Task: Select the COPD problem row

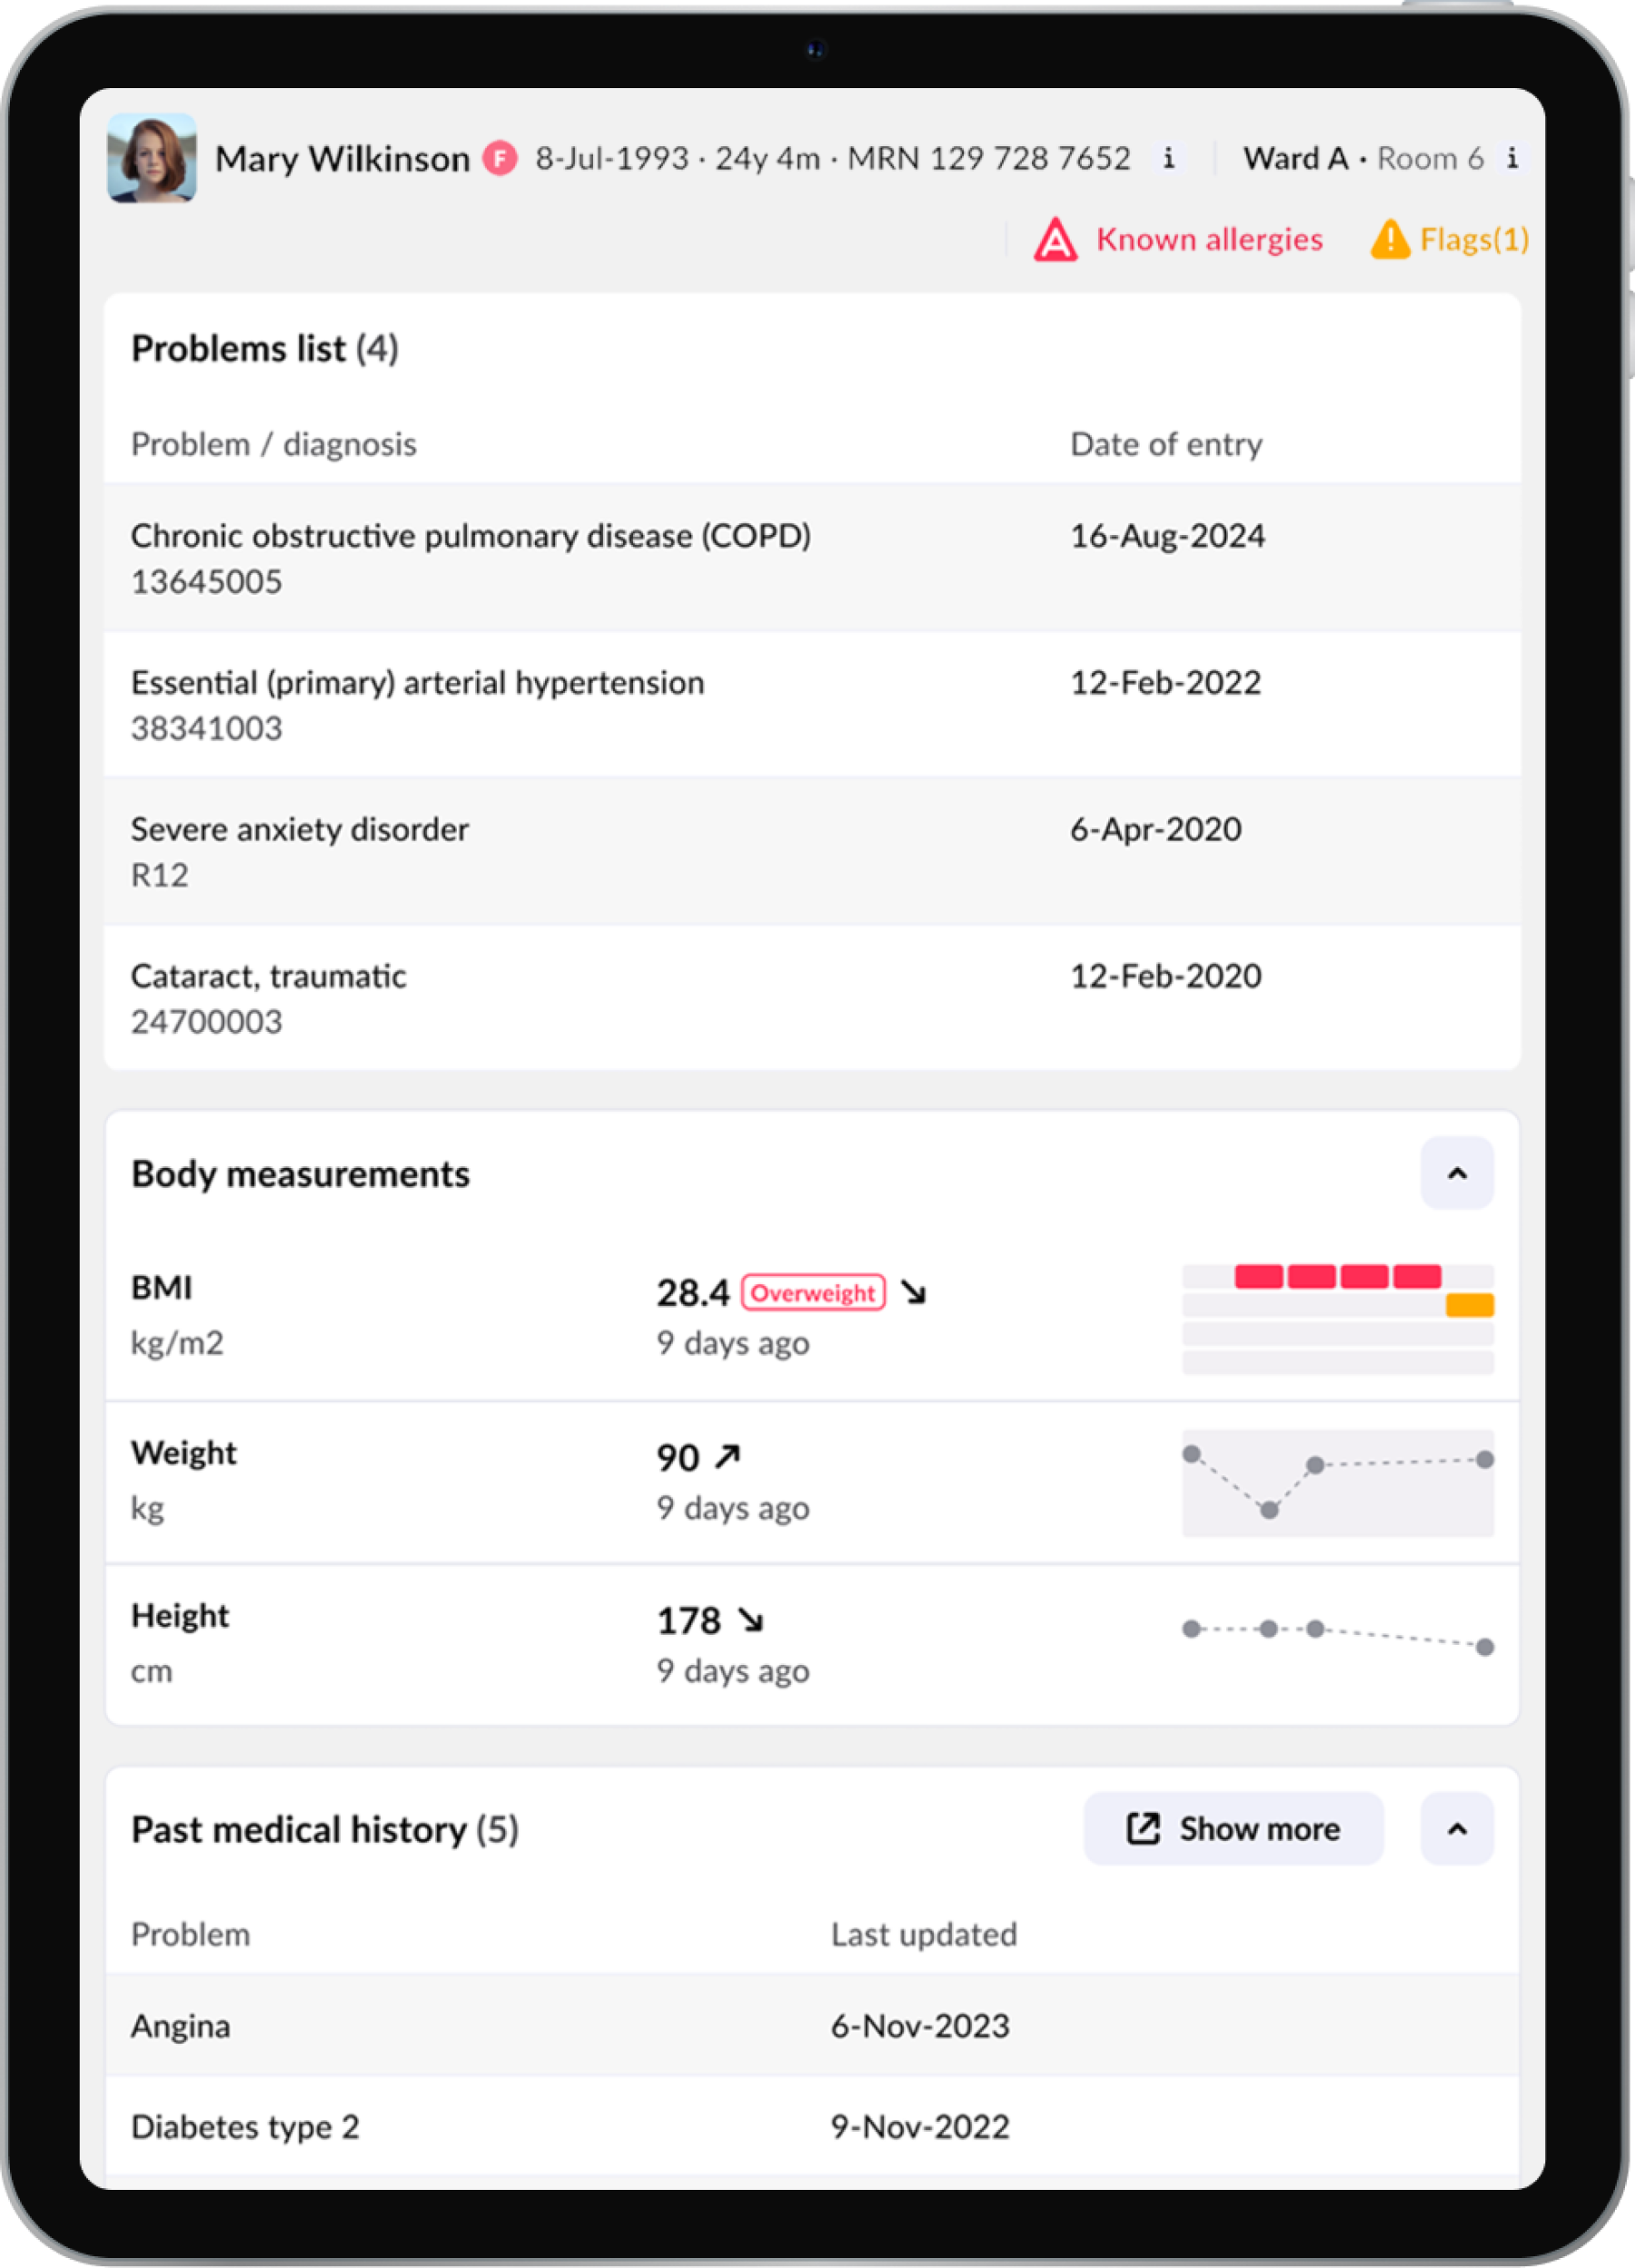Action: [812, 557]
